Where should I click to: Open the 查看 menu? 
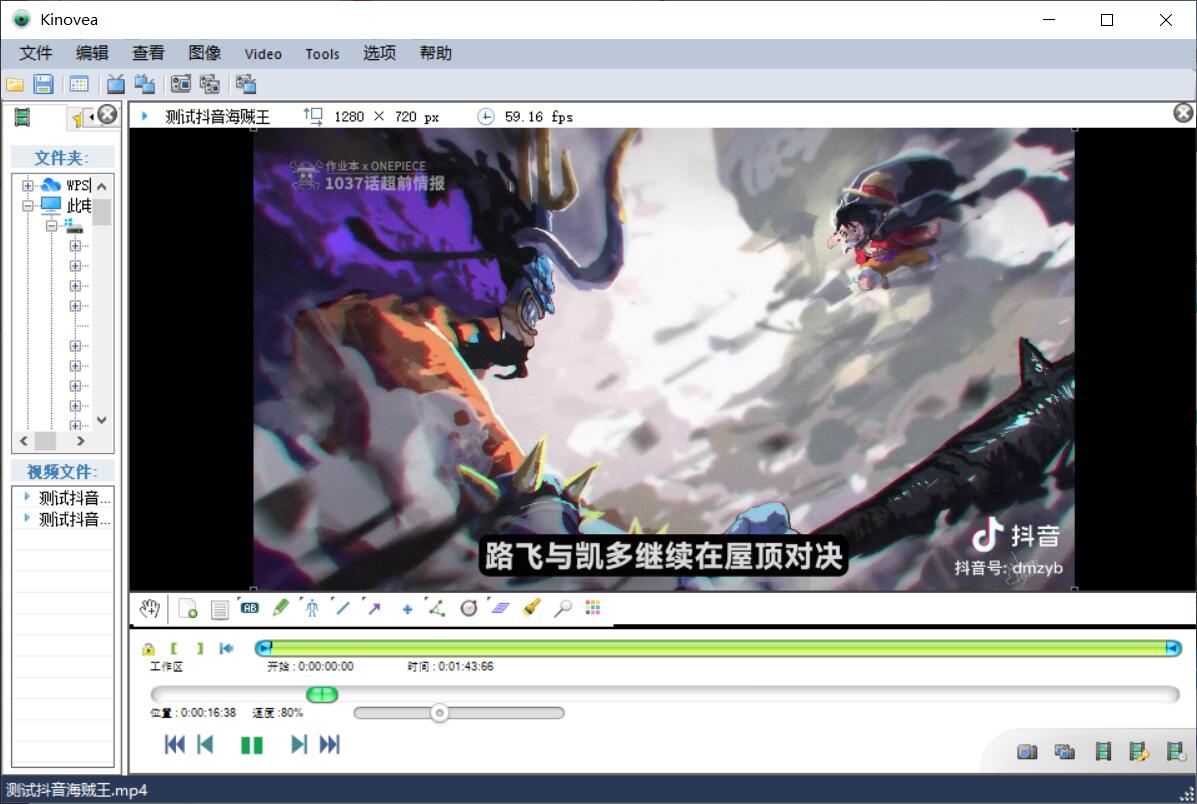click(x=148, y=53)
